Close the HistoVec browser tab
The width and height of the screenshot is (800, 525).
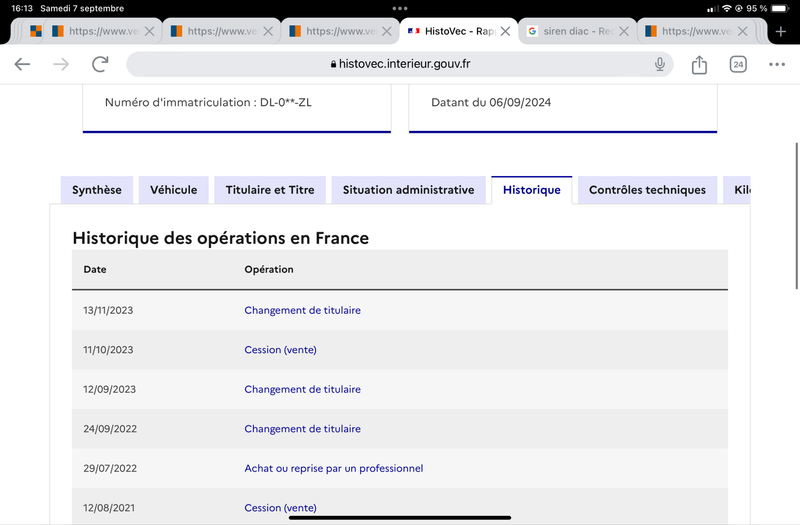505,32
